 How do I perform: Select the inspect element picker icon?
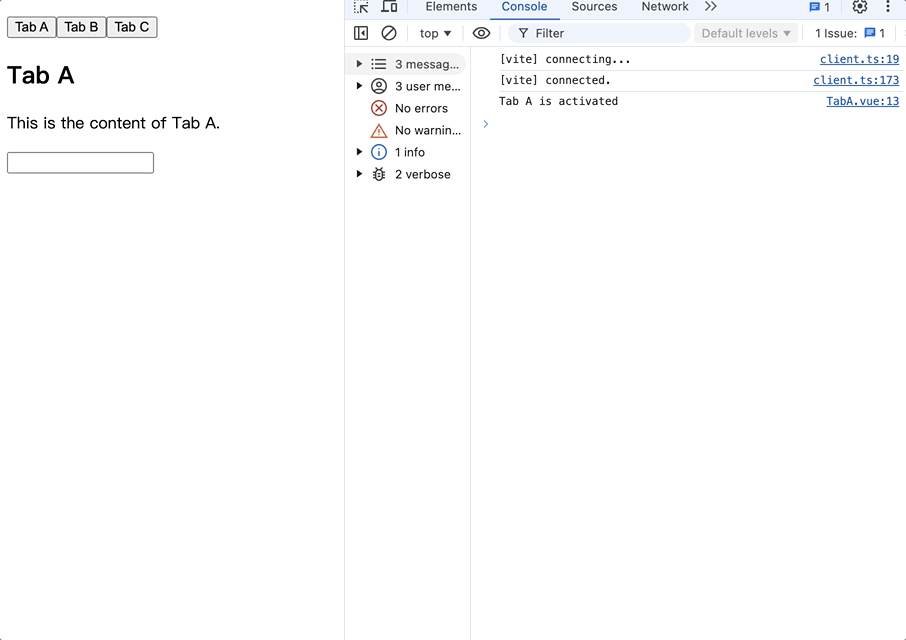361,7
